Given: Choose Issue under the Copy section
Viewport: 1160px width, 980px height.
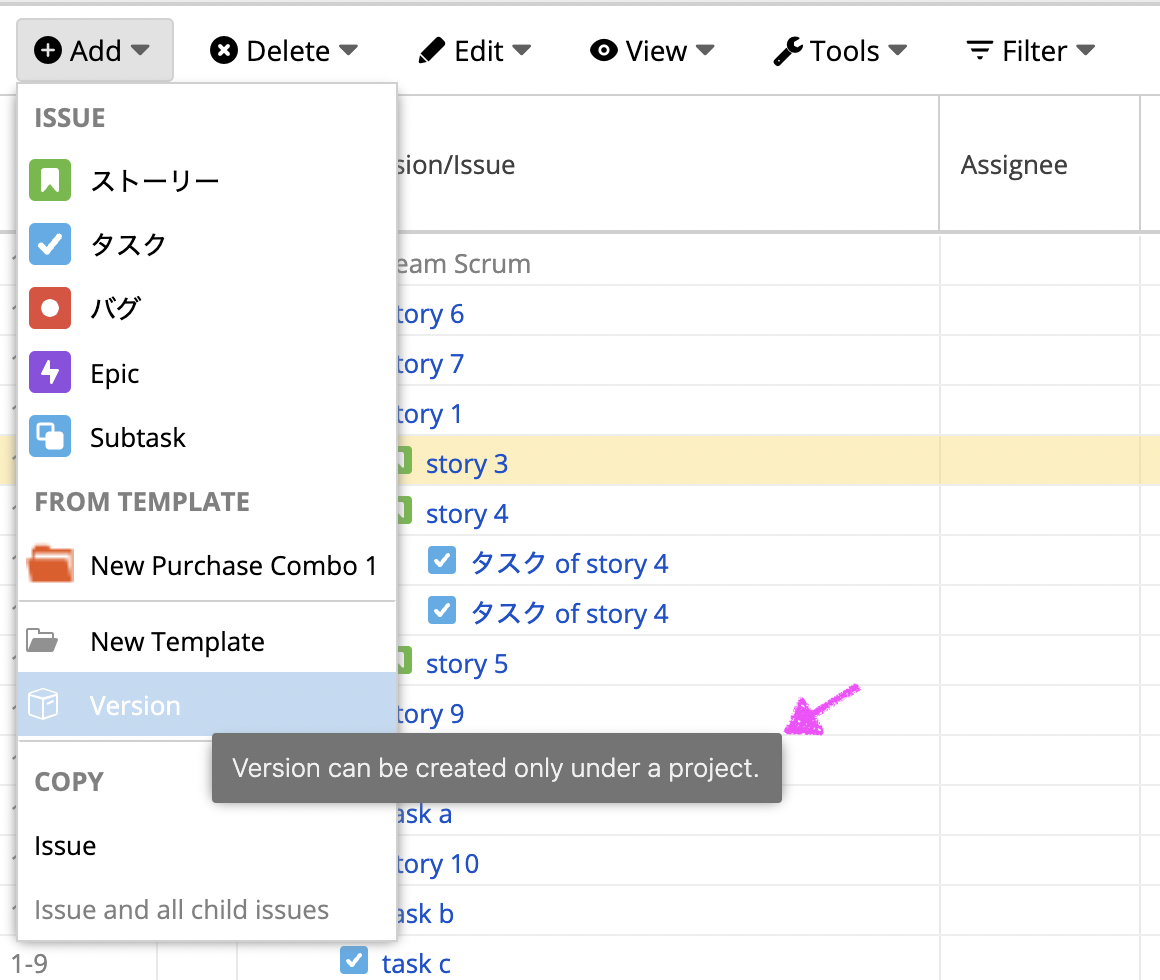Looking at the screenshot, I should click(x=65, y=846).
